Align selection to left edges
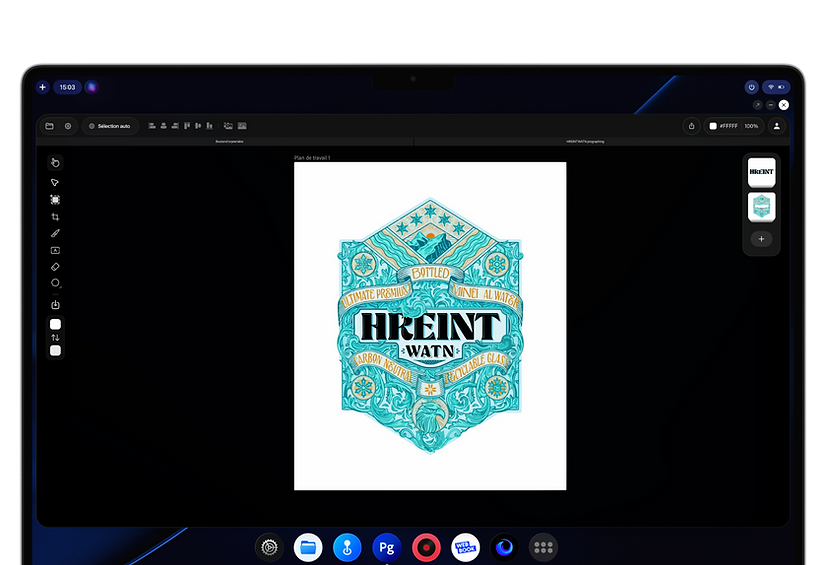This screenshot has height=565, width=828. pyautogui.click(x=152, y=126)
